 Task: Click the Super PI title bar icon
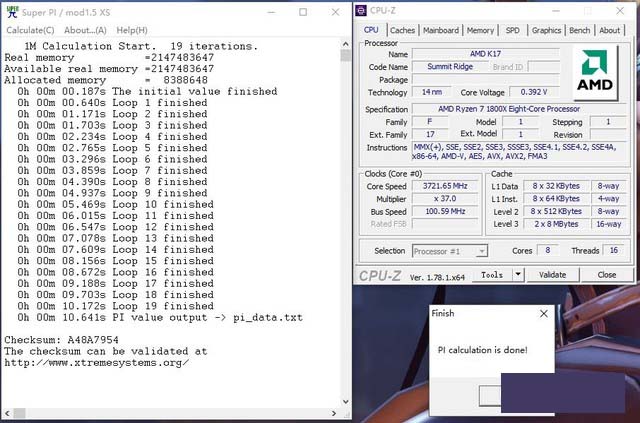click(11, 11)
